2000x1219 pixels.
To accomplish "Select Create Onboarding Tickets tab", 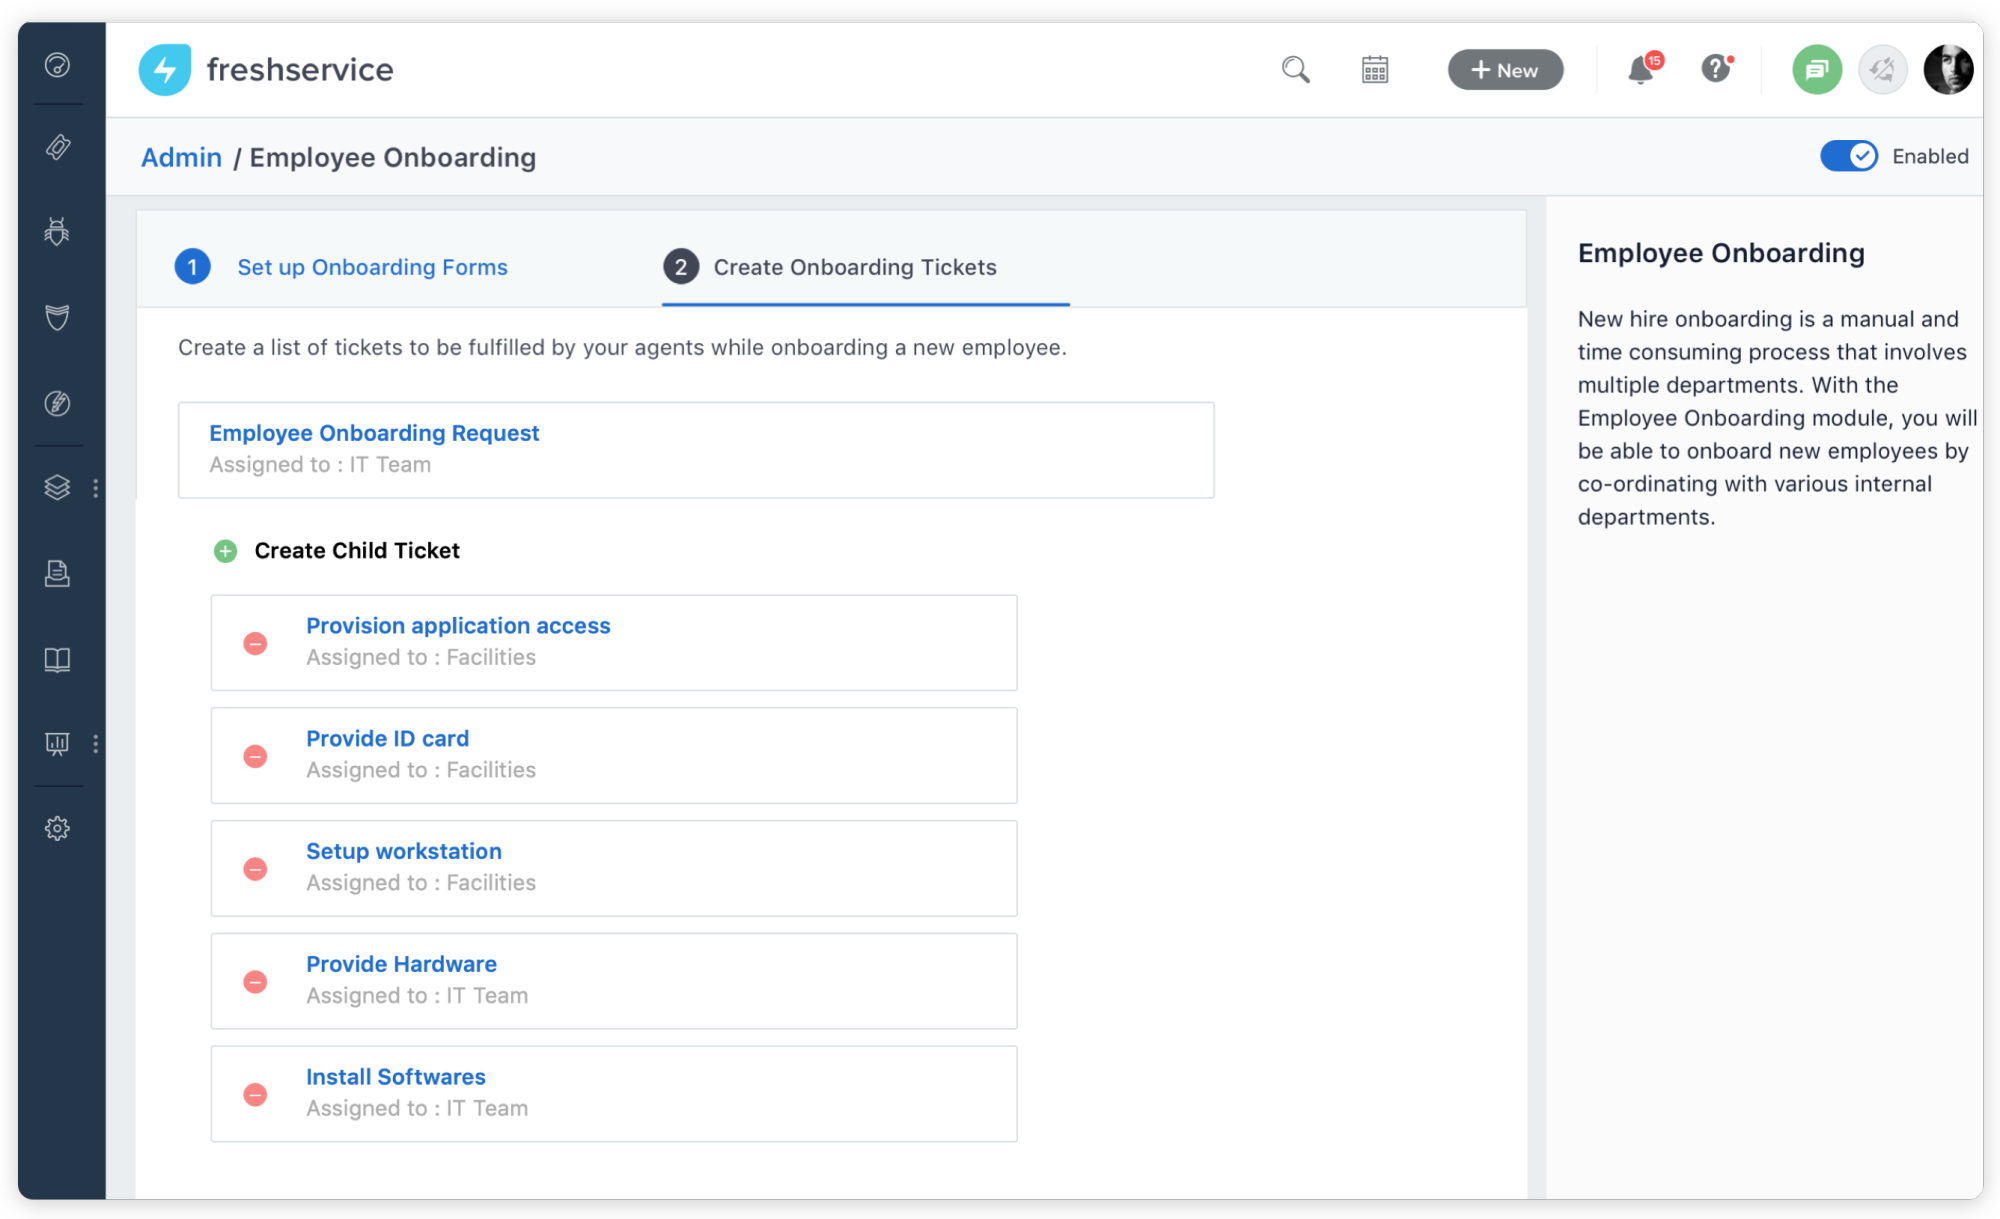I will 854,267.
